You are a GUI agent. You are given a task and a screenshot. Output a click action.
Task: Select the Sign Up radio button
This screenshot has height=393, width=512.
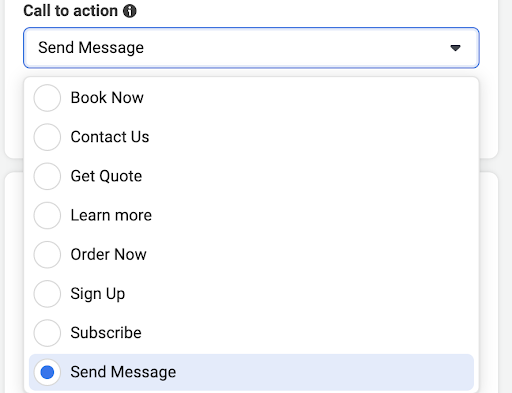[x=47, y=294]
